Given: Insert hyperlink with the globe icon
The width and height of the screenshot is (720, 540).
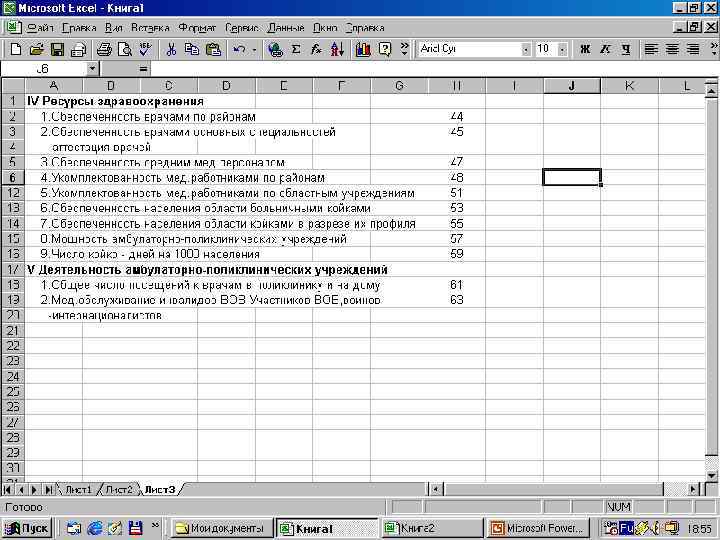Looking at the screenshot, I should 275,49.
